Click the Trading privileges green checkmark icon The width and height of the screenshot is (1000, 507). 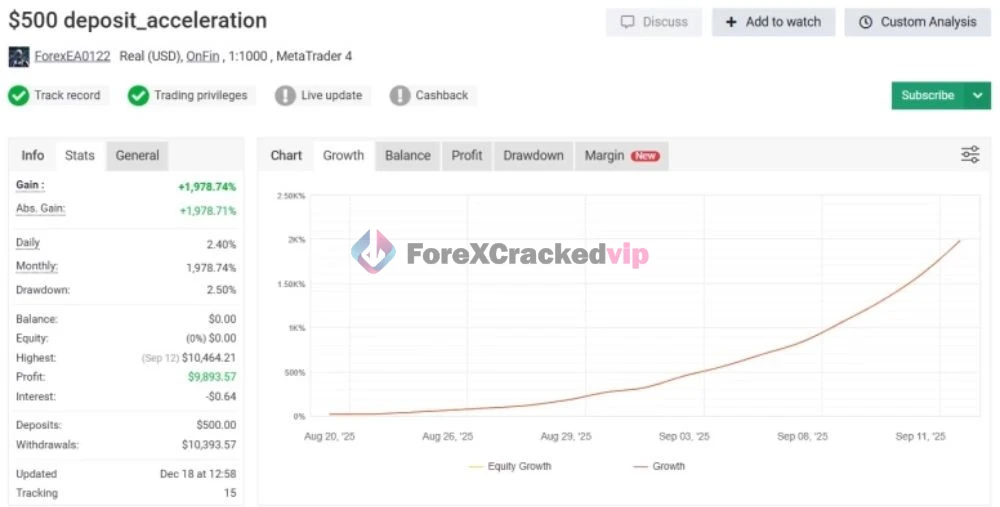138,96
